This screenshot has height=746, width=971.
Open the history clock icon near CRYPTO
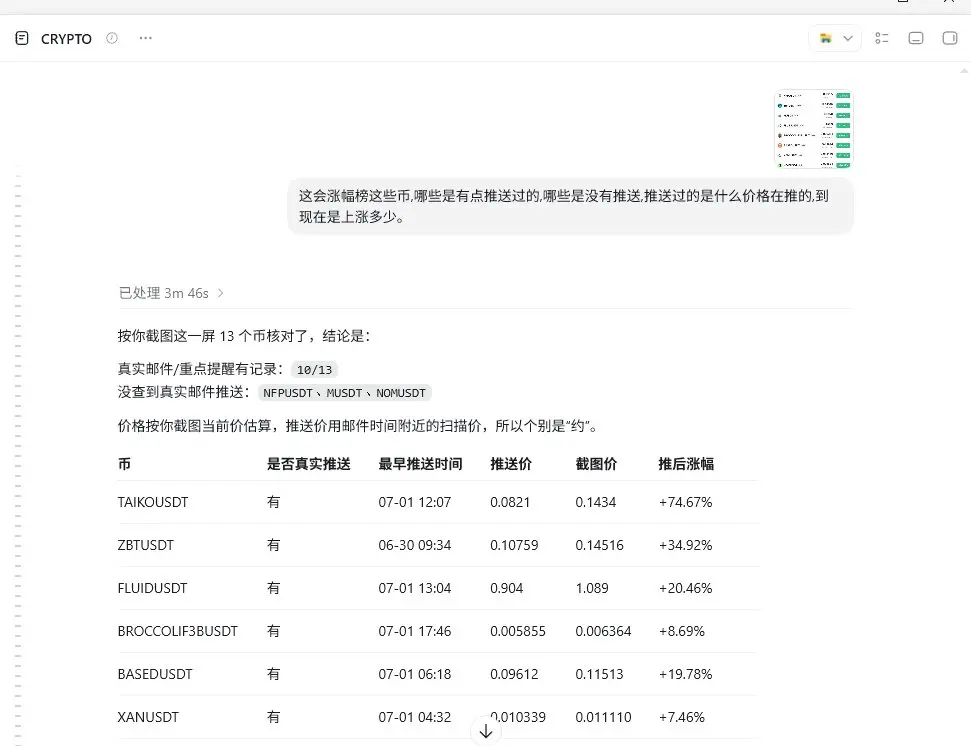(111, 38)
